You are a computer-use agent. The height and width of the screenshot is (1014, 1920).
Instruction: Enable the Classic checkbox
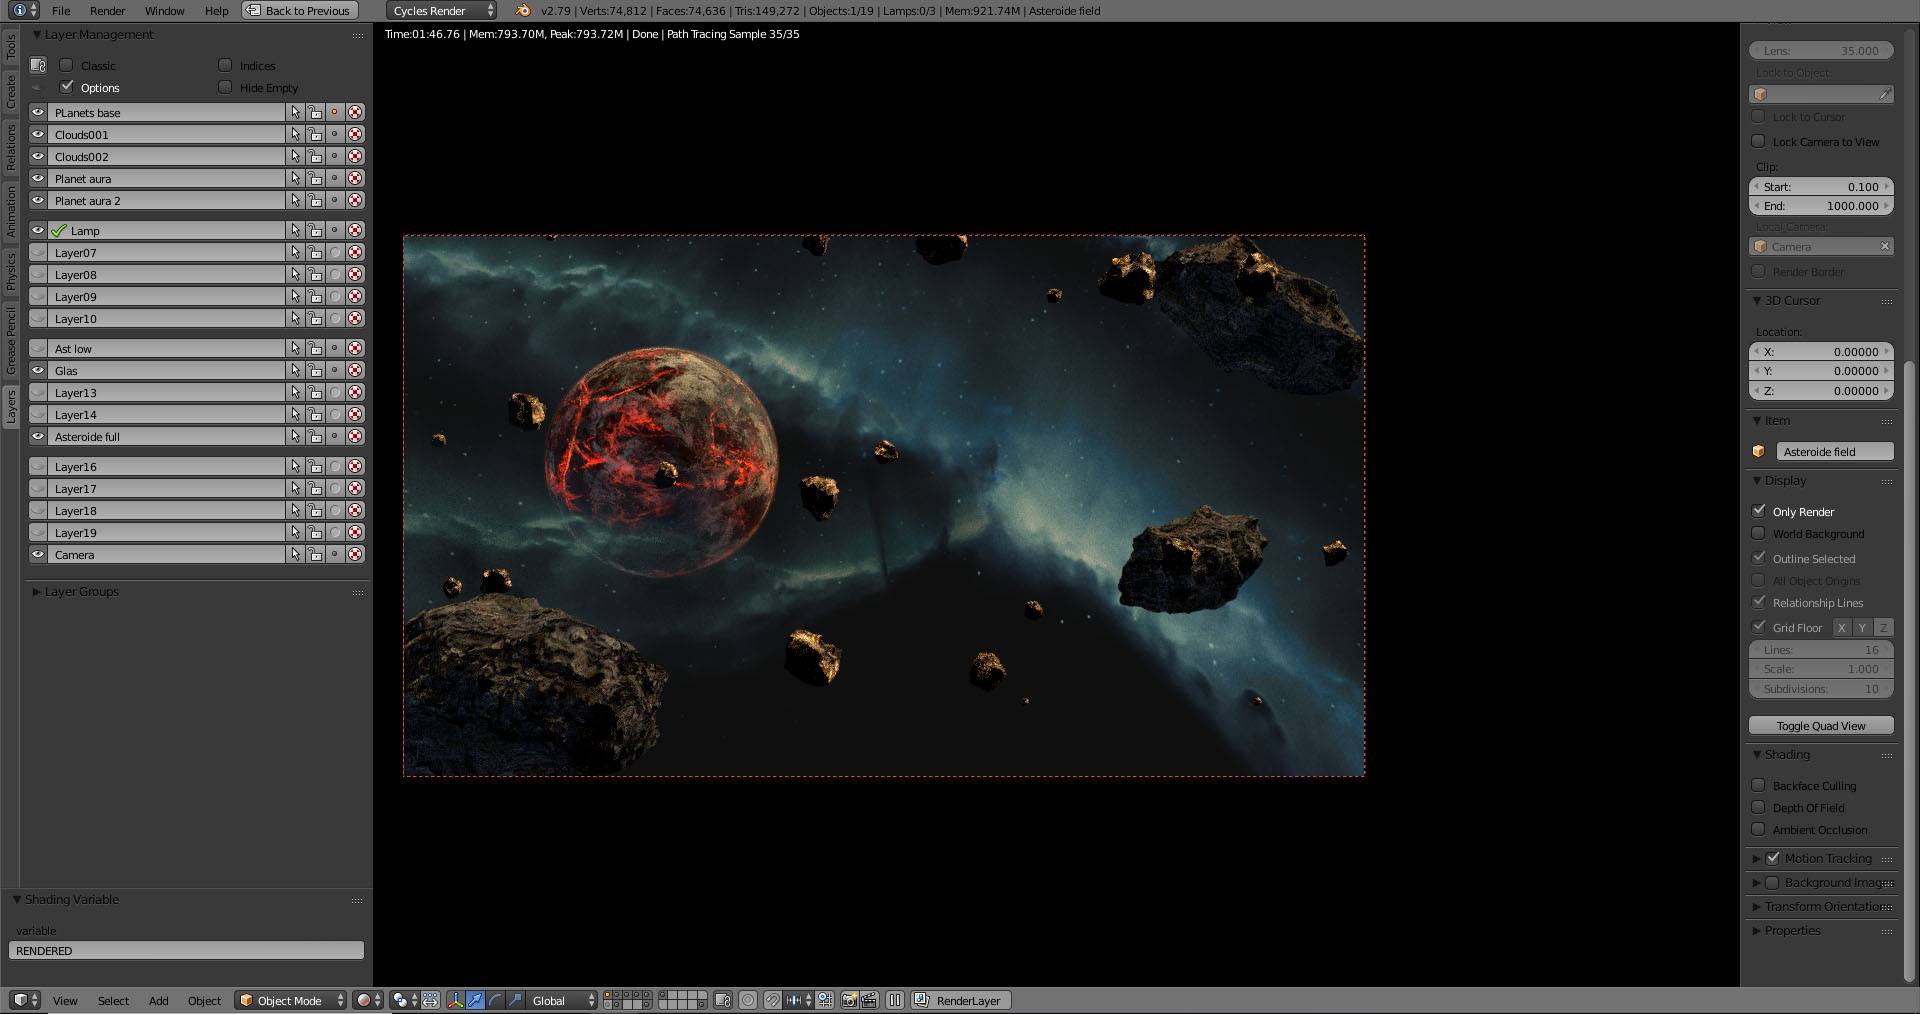pyautogui.click(x=67, y=65)
